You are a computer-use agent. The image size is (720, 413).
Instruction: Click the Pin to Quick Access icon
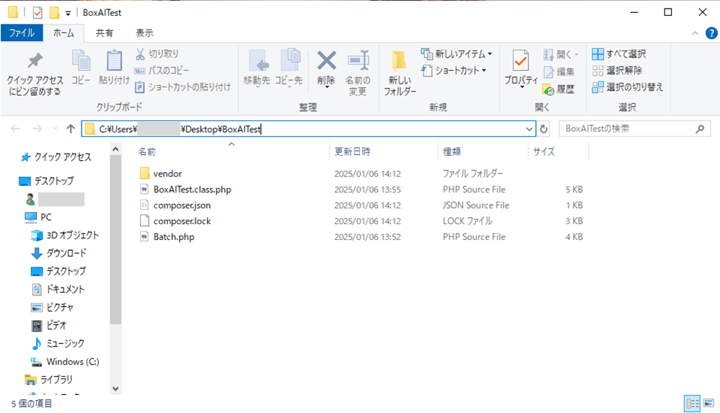click(x=33, y=66)
